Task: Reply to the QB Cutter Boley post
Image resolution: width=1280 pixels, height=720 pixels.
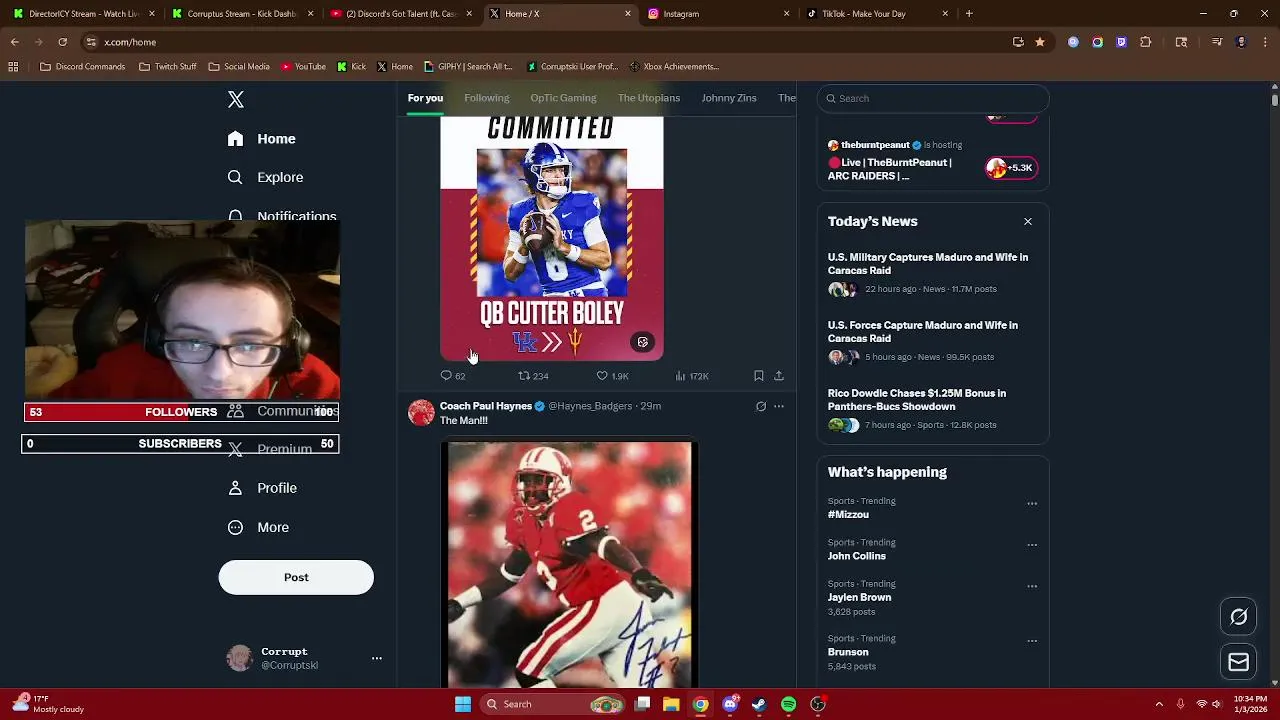Action: (x=453, y=376)
